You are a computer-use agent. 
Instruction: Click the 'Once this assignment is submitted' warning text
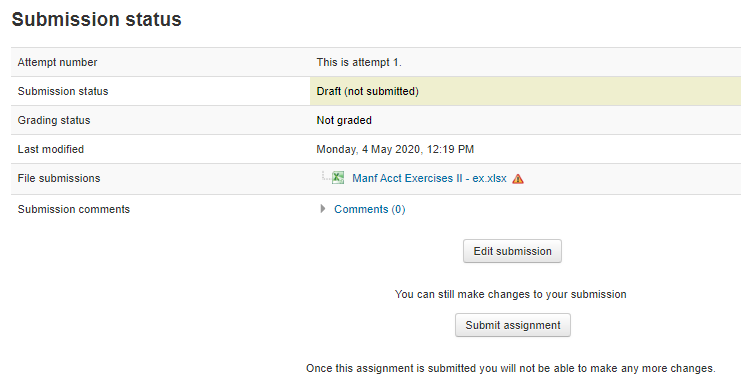coord(511,368)
